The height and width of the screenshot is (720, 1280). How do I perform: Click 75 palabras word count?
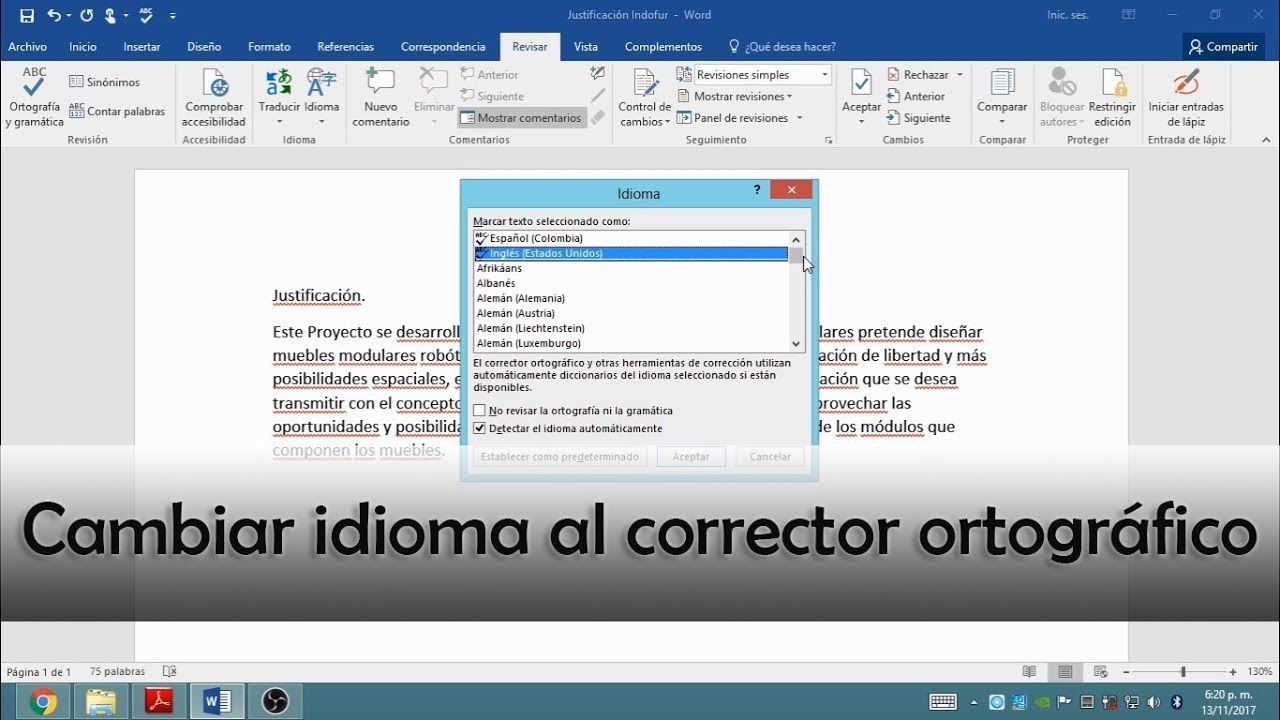coord(117,672)
